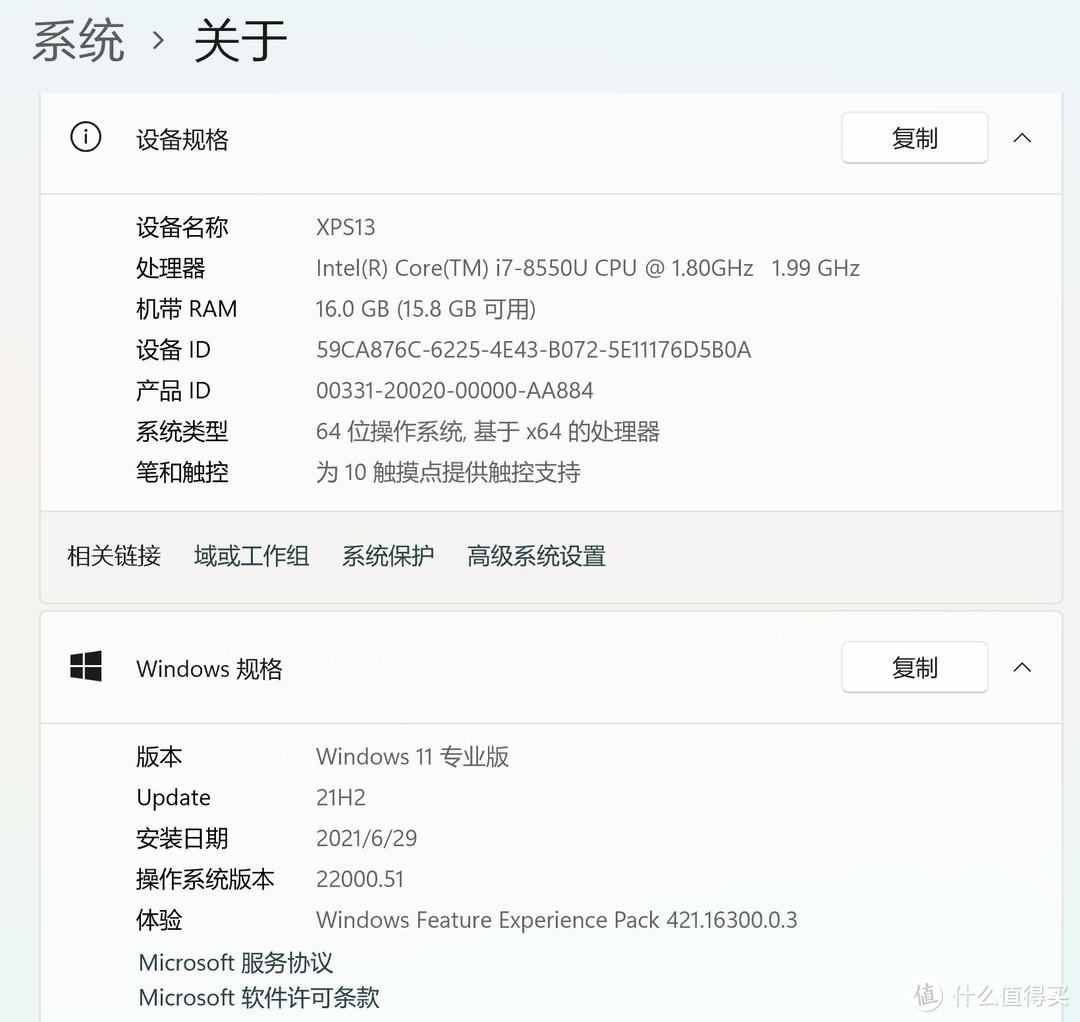This screenshot has height=1022, width=1080.
Task: Go back to 系统 in breadcrumb
Action: (79, 41)
